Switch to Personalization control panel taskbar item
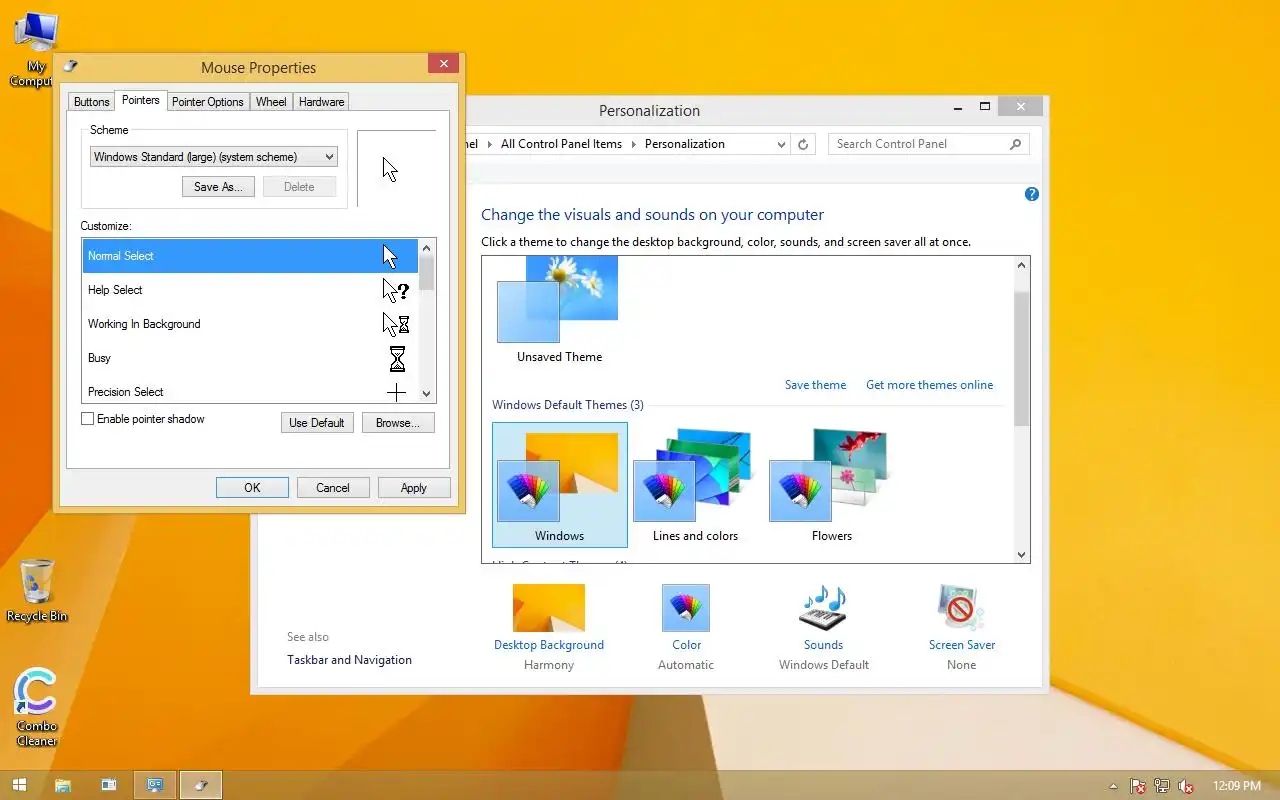The width and height of the screenshot is (1280, 800). click(155, 785)
